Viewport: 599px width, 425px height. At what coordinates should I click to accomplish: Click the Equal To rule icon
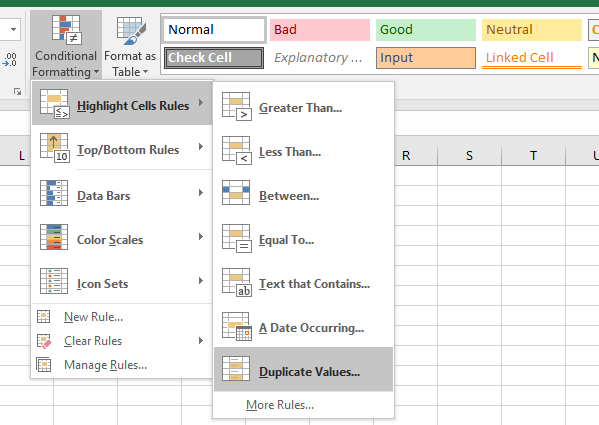click(236, 239)
